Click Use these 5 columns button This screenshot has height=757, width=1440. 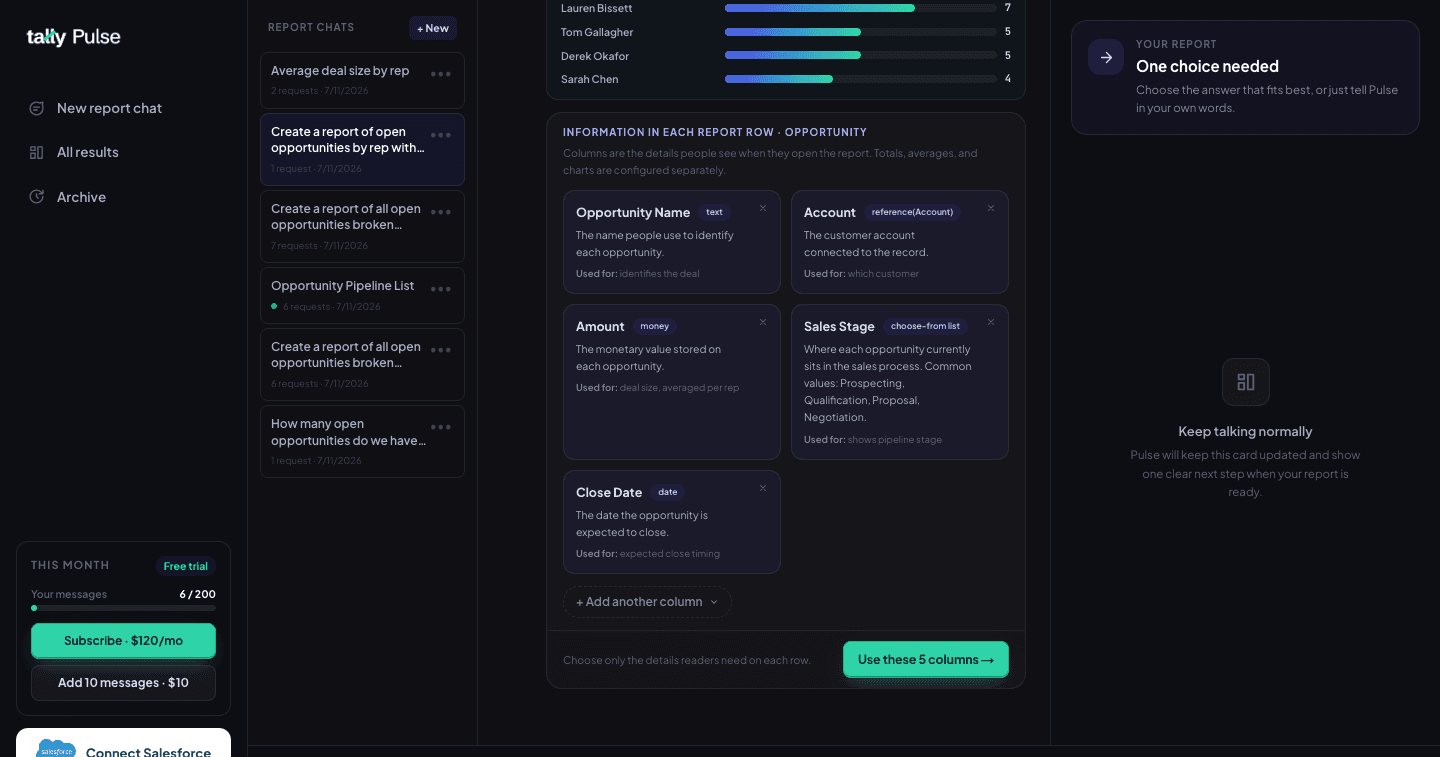926,660
